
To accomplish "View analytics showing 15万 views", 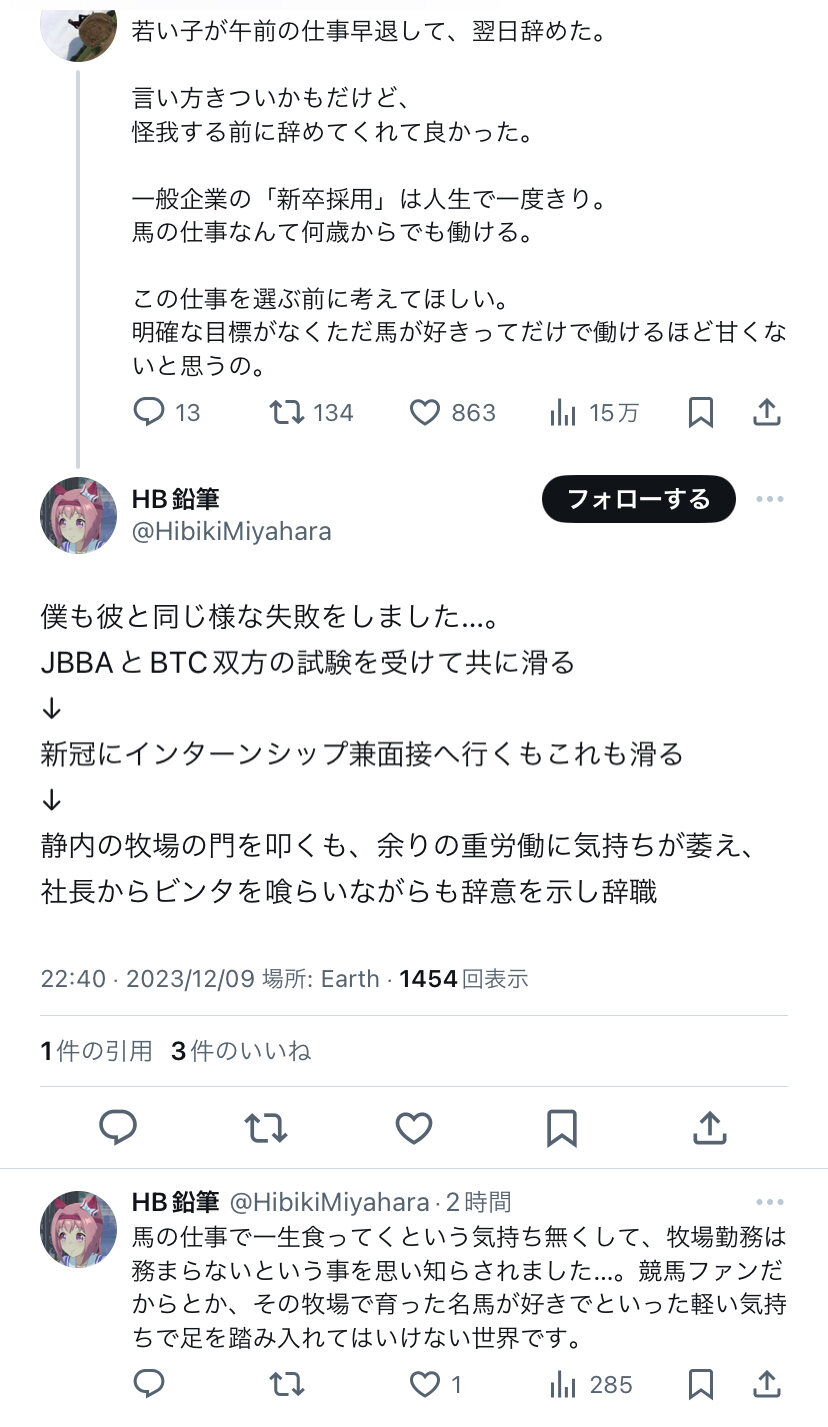I will click(564, 412).
